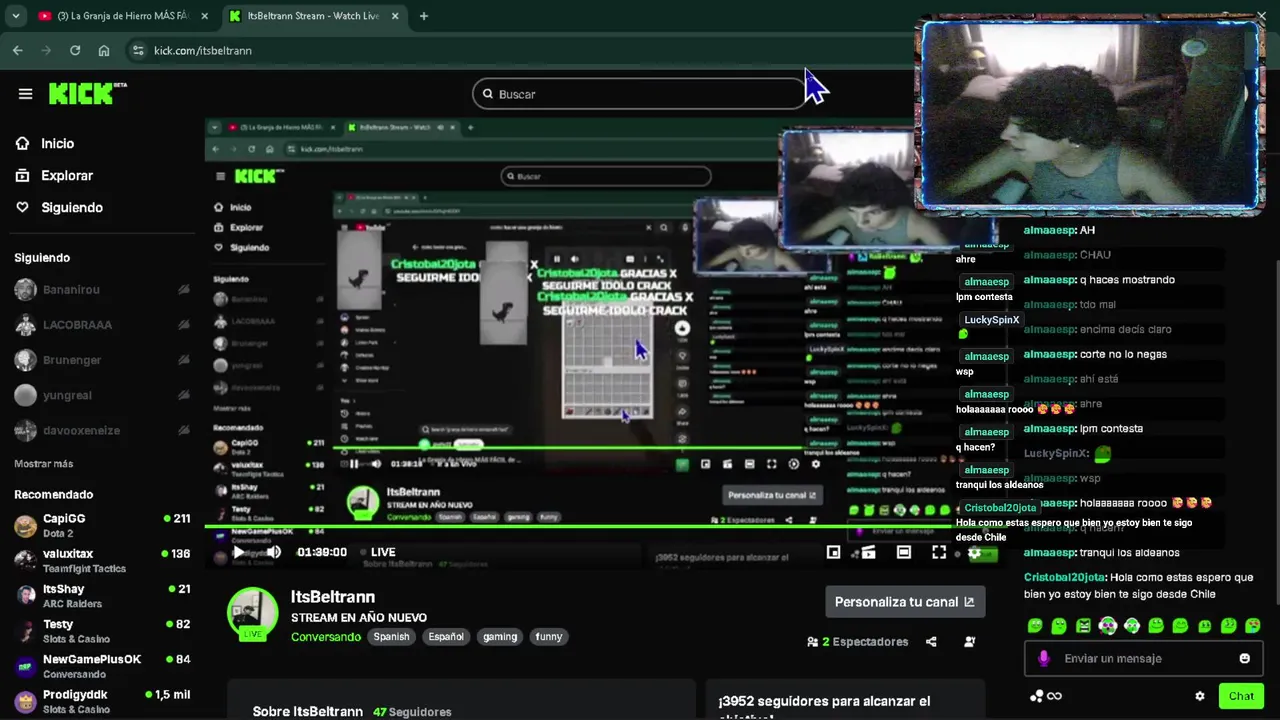Reload the current page

(75, 50)
